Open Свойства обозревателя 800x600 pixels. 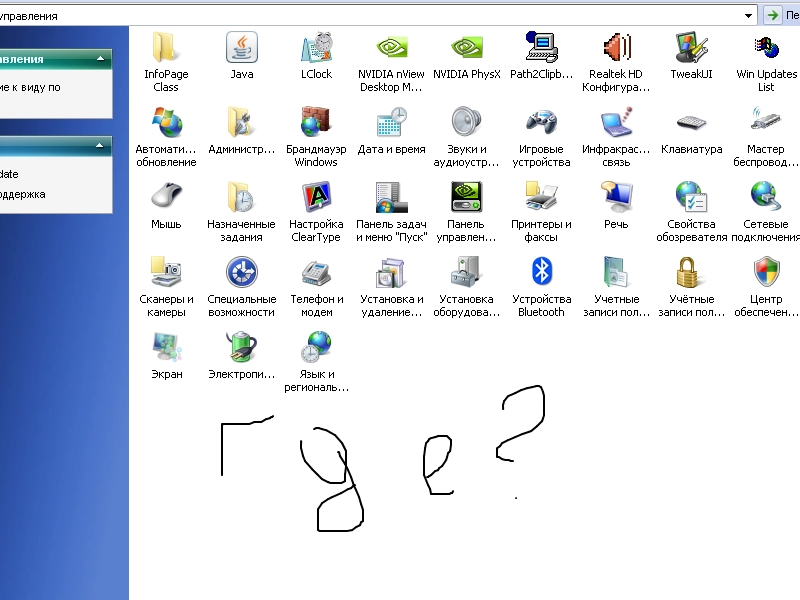(691, 197)
